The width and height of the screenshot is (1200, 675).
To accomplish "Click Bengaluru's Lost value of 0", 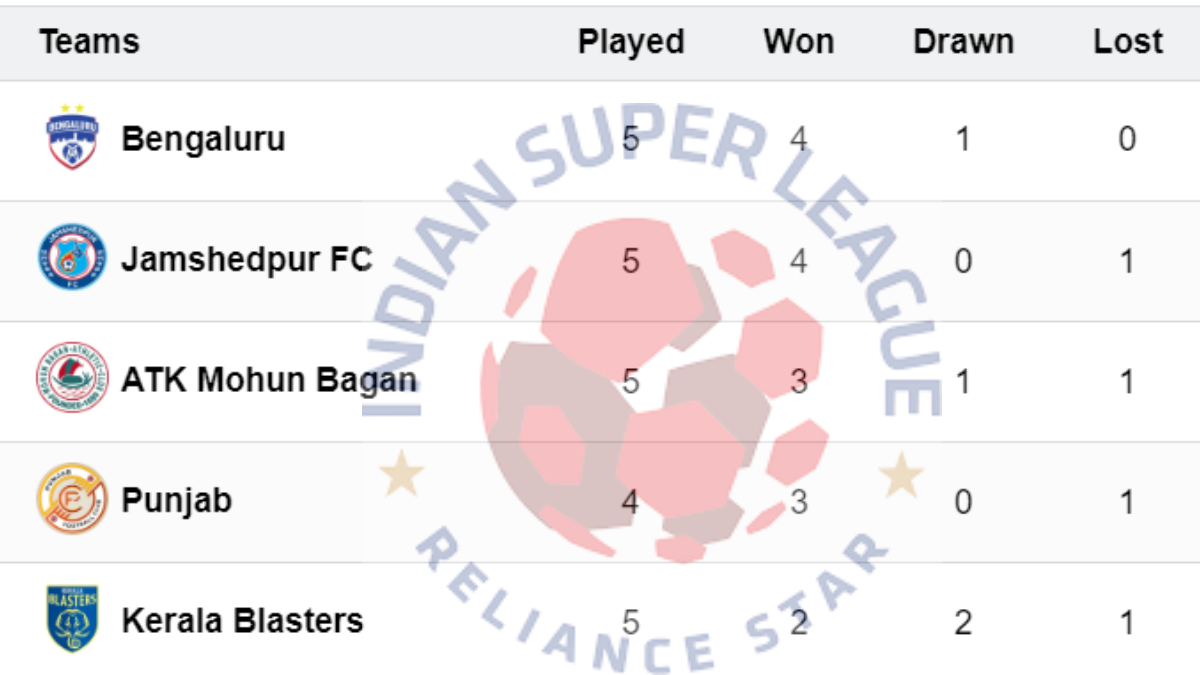I will pyautogui.click(x=1127, y=139).
